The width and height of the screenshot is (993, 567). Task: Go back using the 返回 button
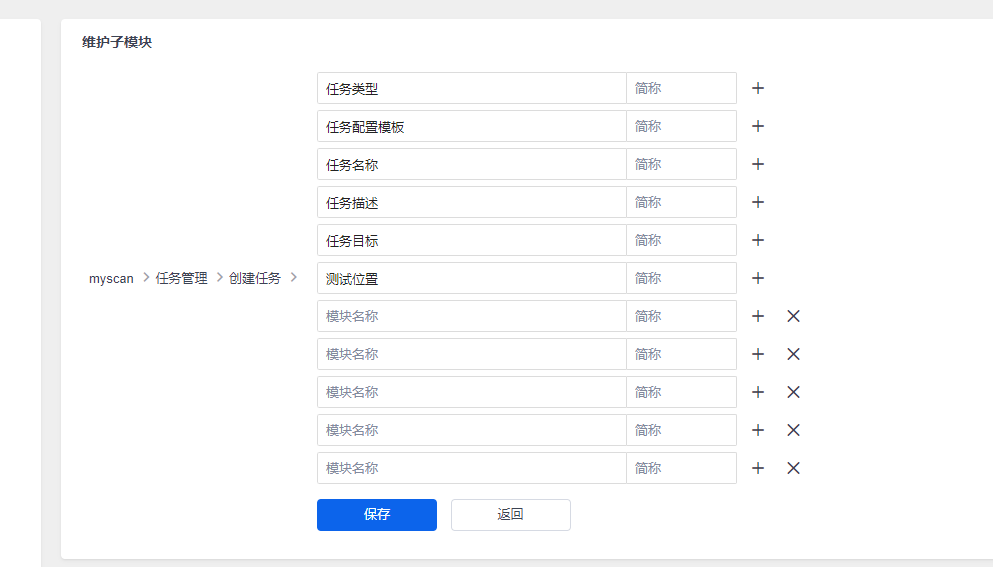pos(511,515)
